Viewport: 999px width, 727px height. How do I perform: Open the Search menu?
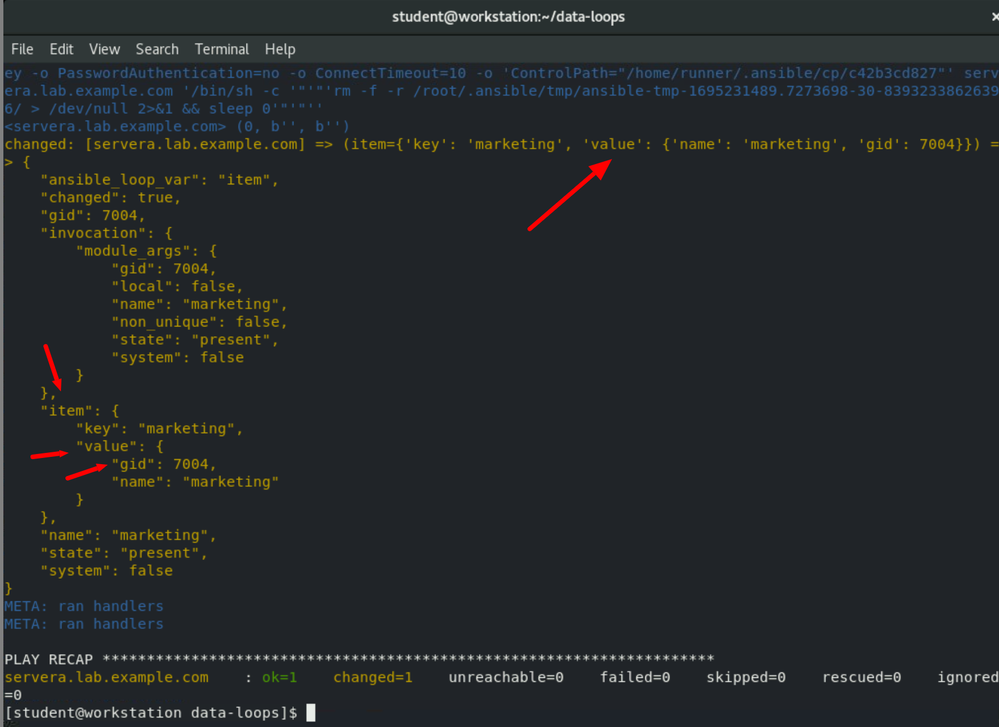[x=157, y=49]
